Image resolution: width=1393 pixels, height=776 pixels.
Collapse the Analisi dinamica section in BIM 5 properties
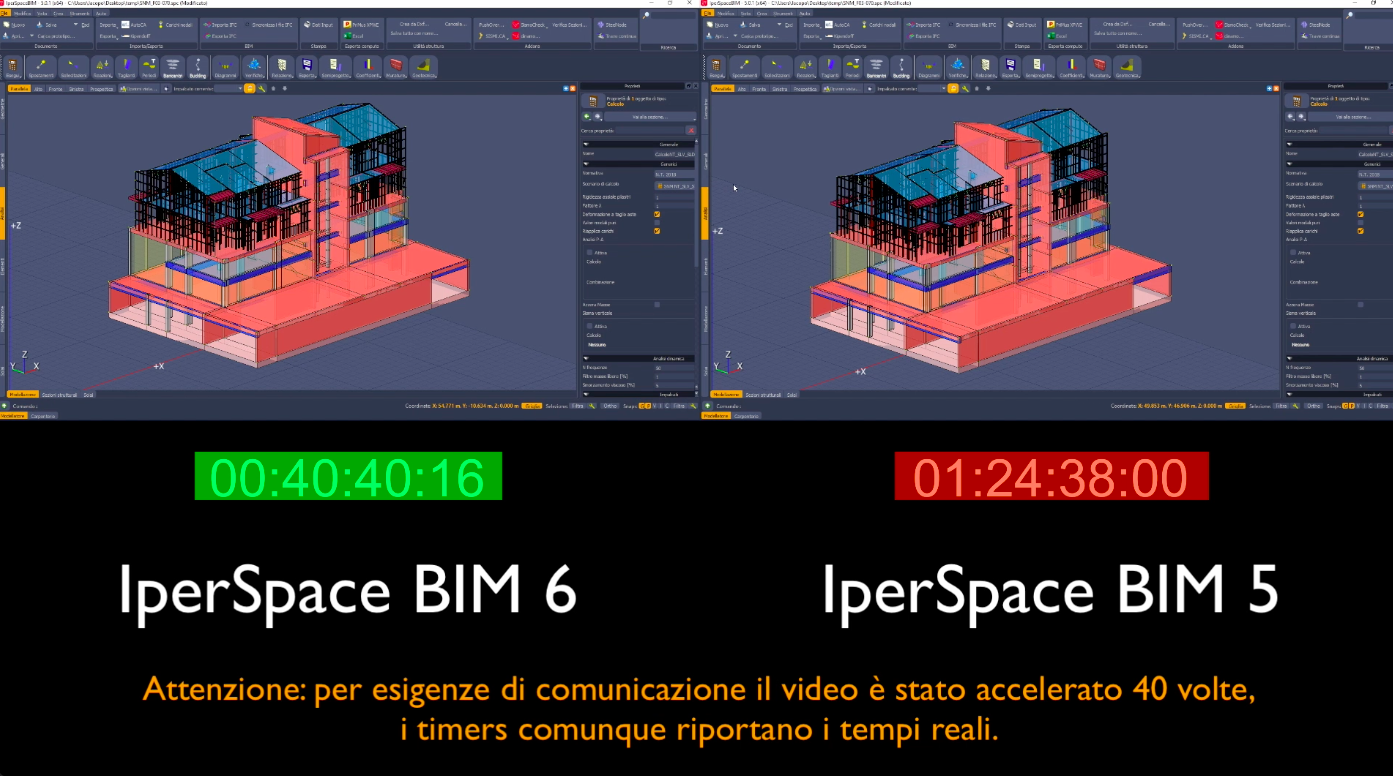1290,358
